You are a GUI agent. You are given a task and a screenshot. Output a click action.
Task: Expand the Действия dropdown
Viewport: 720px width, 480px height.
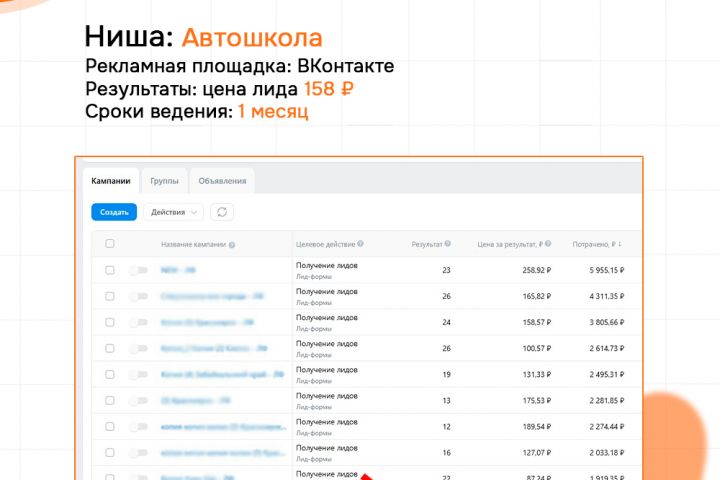(x=173, y=212)
